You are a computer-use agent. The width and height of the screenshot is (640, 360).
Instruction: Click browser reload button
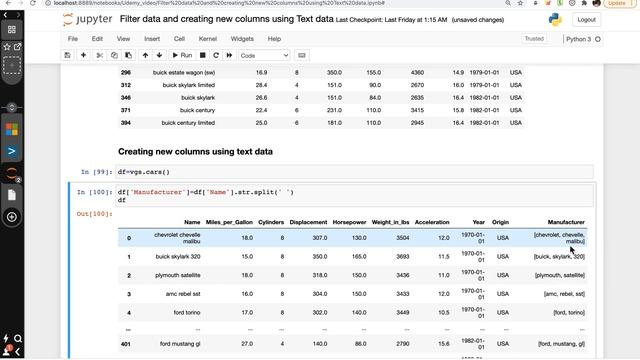click(x=33, y=3)
